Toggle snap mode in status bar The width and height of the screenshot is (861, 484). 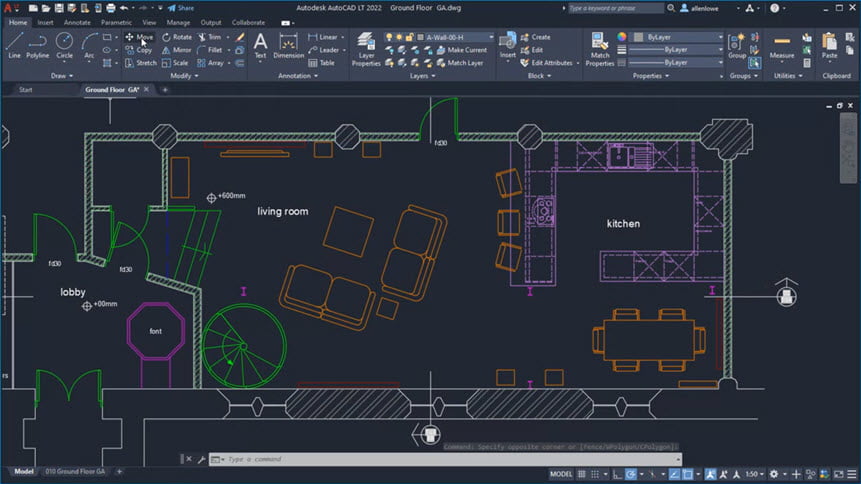pyautogui.click(x=595, y=474)
